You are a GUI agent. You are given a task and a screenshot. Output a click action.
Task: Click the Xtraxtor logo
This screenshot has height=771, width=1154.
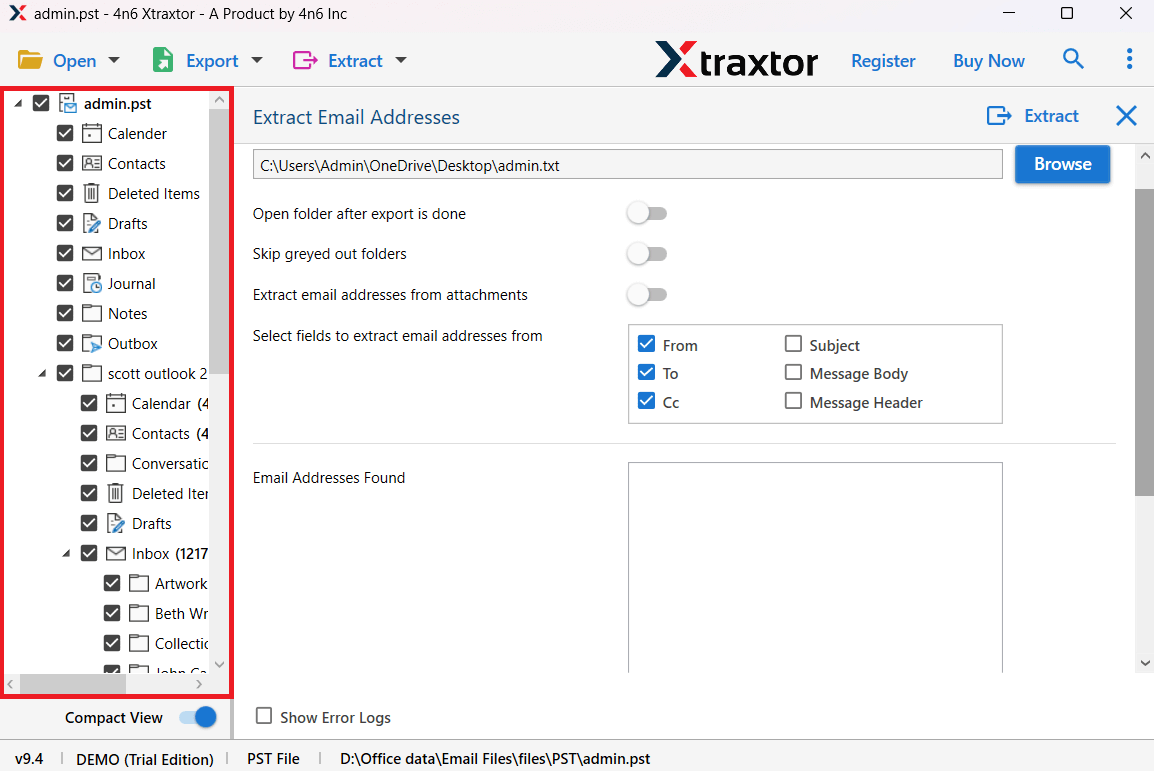tap(736, 60)
